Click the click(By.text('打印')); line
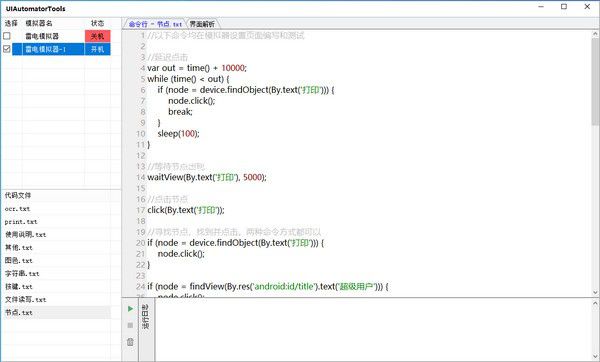The width and height of the screenshot is (600, 362). click(186, 210)
